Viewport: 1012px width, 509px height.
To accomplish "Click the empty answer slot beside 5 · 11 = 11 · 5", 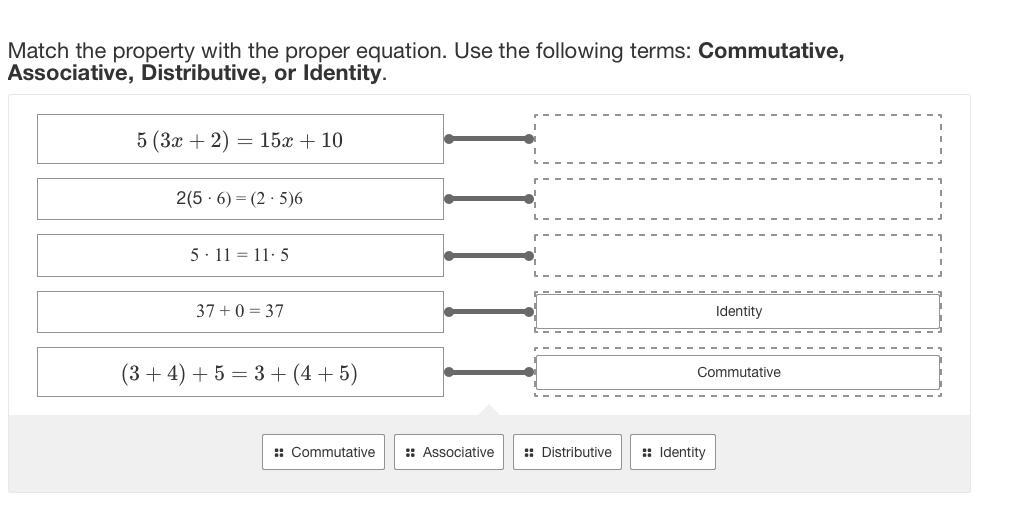I will pyautogui.click(x=738, y=255).
